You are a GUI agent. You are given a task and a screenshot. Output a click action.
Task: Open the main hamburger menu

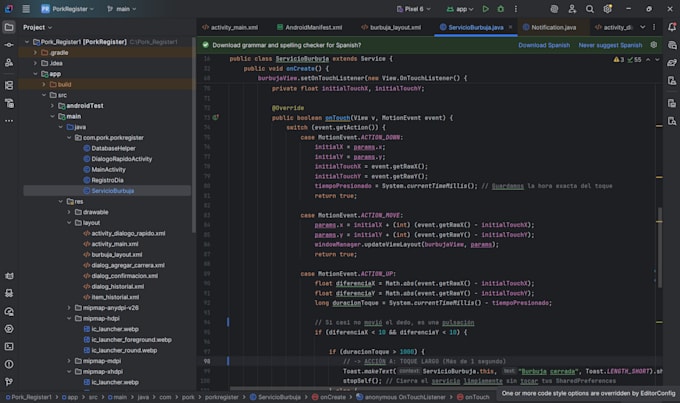click(x=26, y=9)
